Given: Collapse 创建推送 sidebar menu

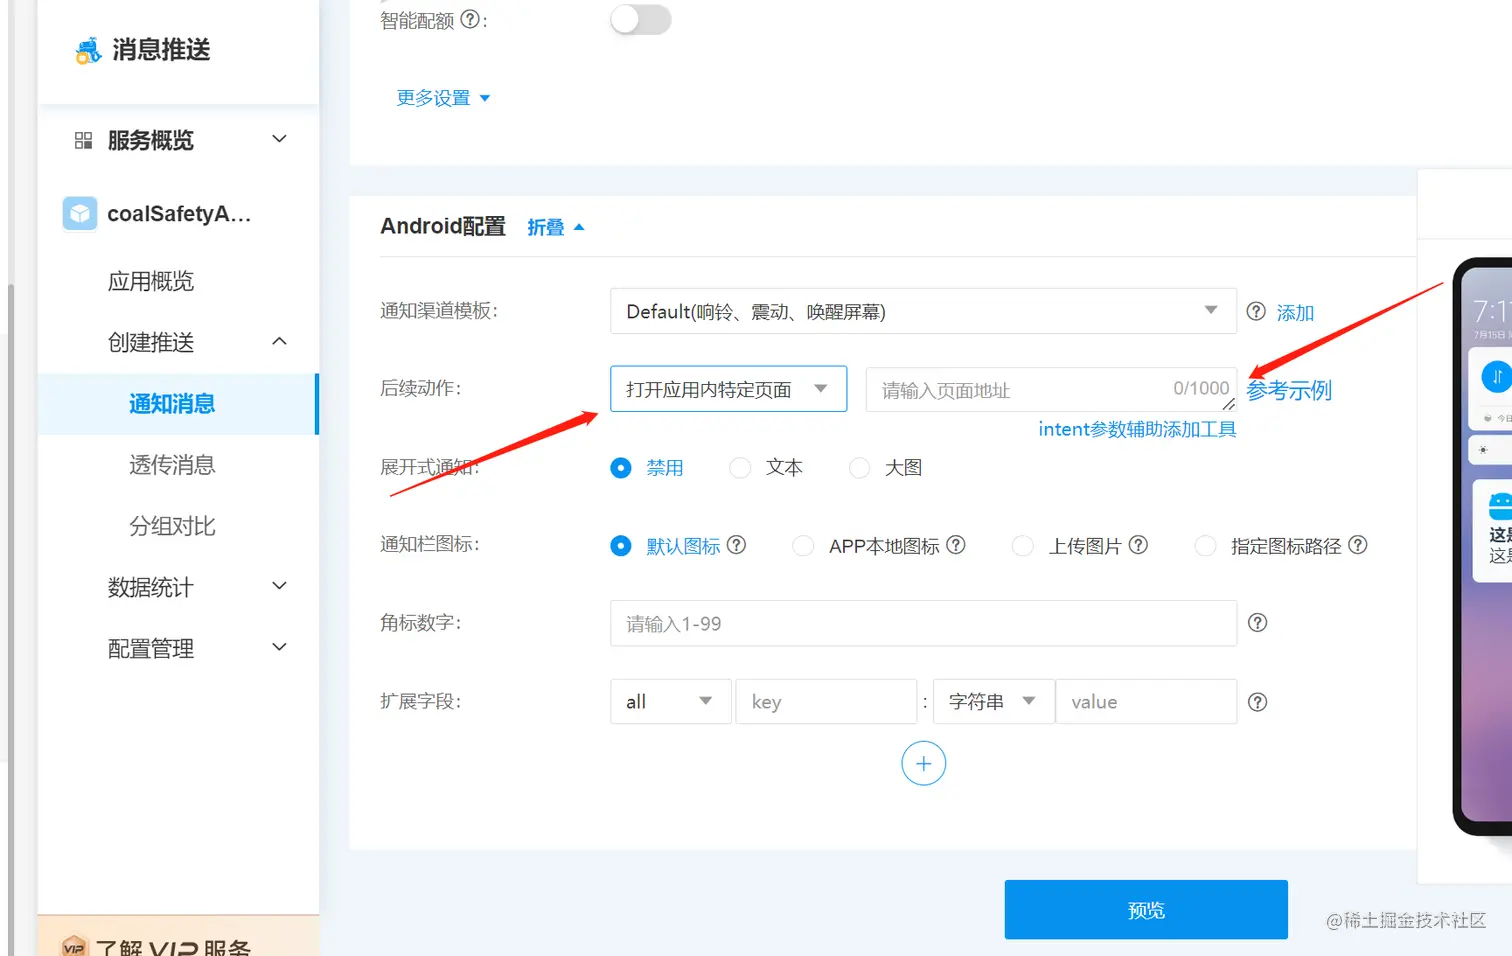Looking at the screenshot, I should coord(280,342).
